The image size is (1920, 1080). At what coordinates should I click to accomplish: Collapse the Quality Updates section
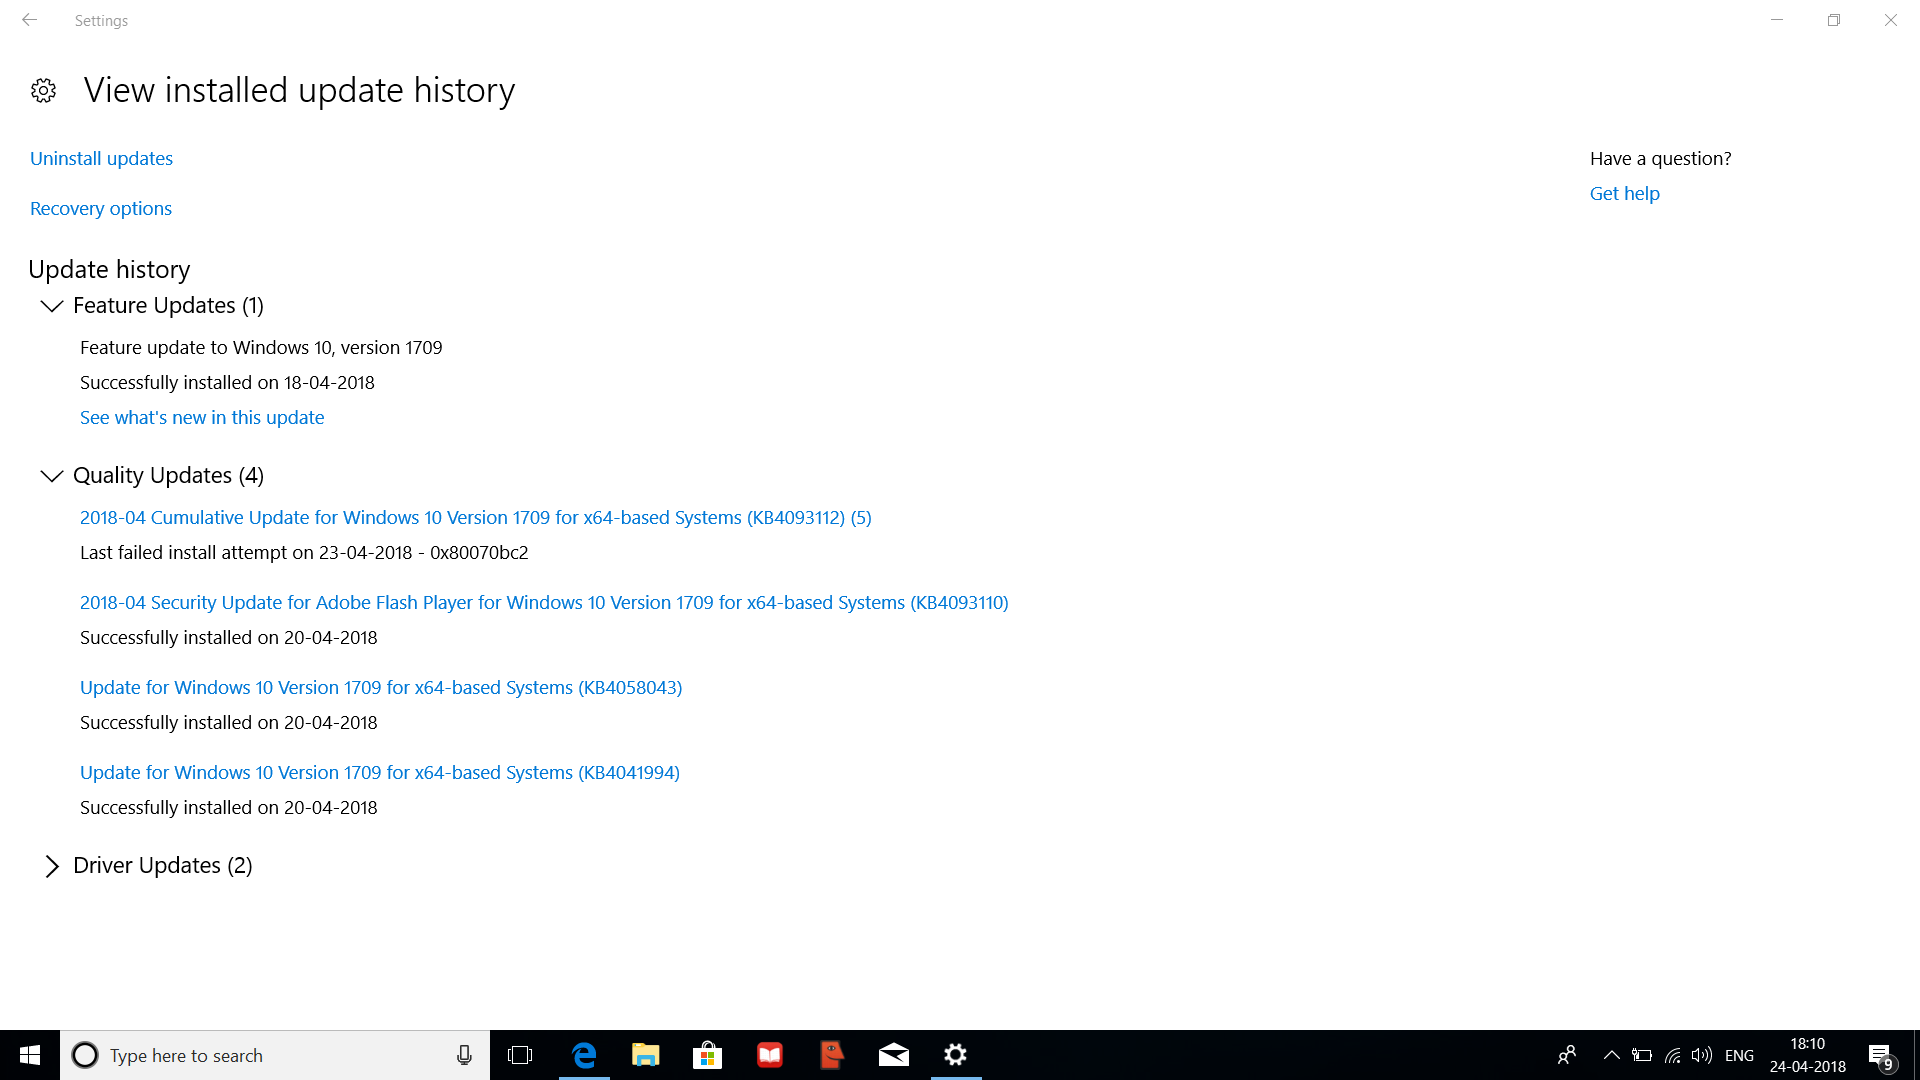(53, 475)
